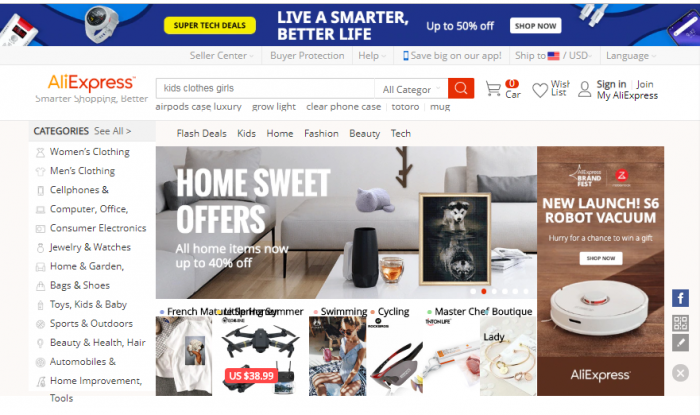
Task: Jump to the last carousel slide dot
Action: (526, 291)
